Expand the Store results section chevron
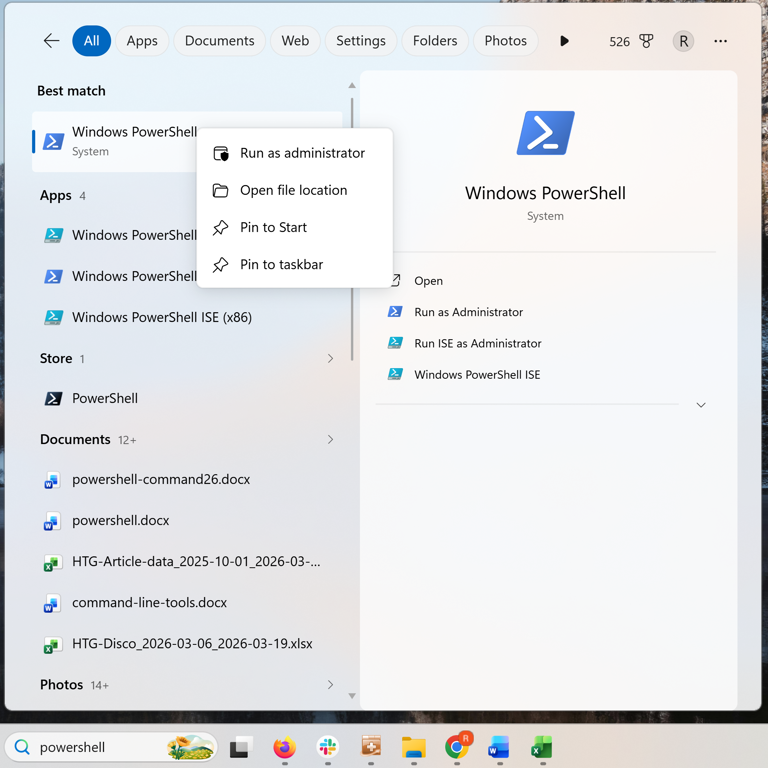 coord(330,359)
